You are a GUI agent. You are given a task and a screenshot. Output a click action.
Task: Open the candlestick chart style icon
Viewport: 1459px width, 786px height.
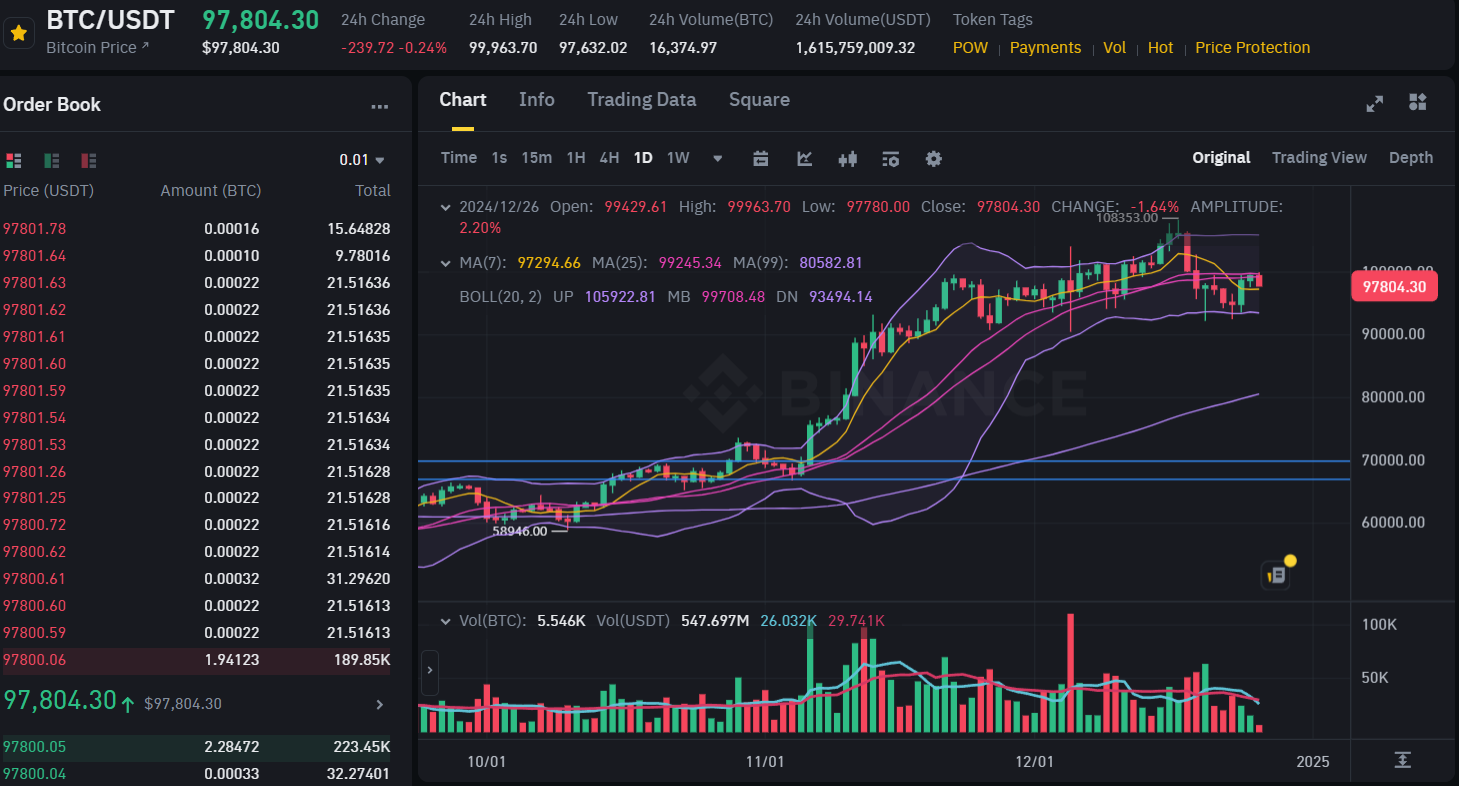[x=848, y=158]
